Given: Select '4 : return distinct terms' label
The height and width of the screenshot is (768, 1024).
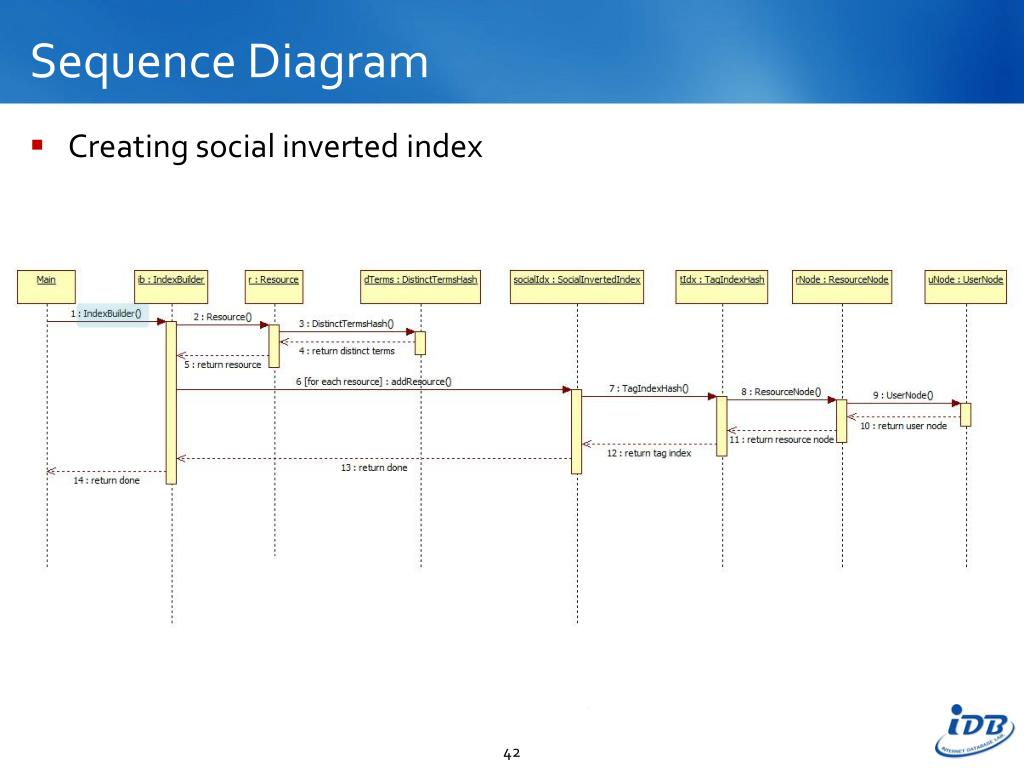Looking at the screenshot, I should click(x=347, y=351).
